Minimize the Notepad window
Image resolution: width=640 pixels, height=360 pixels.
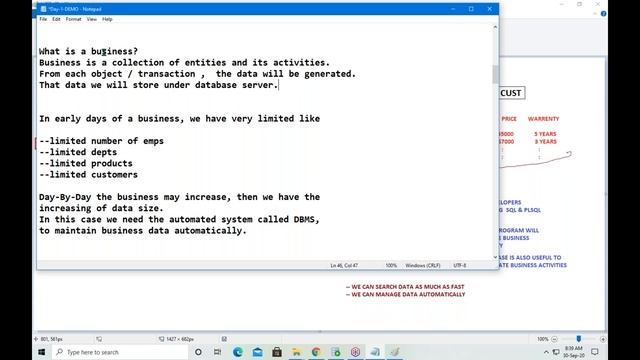pos(453,9)
